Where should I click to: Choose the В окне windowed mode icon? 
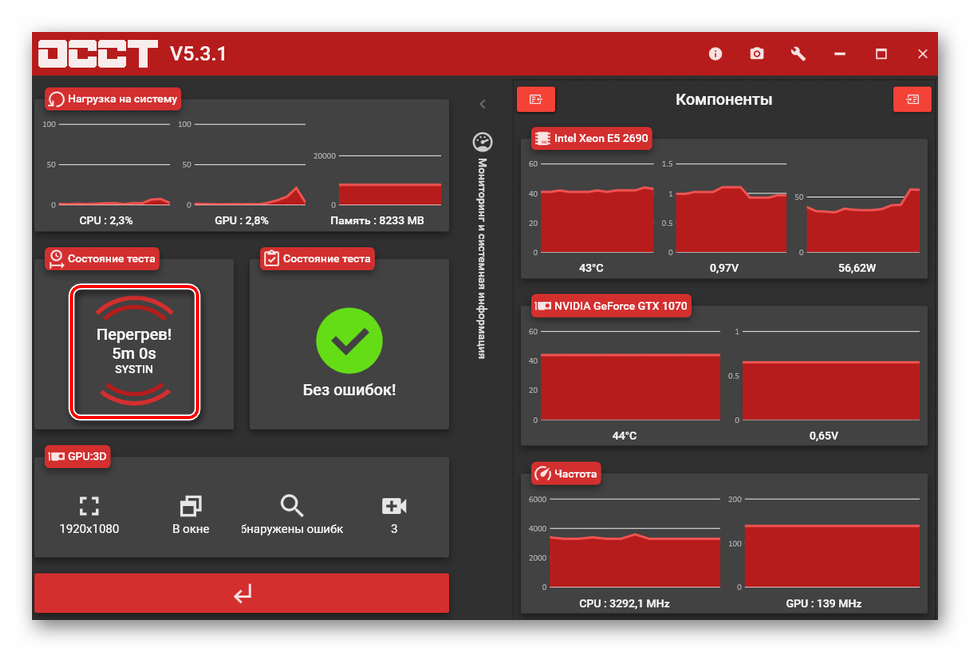191,506
